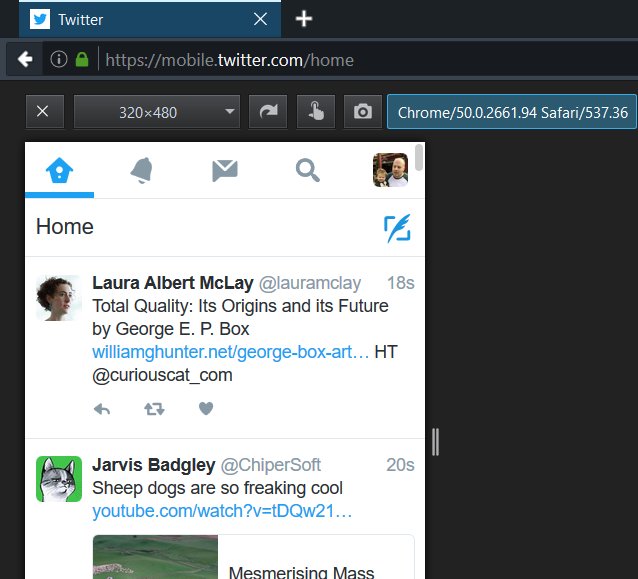The width and height of the screenshot is (638, 579).
Task: Focus the address bar URL
Action: coord(229,60)
